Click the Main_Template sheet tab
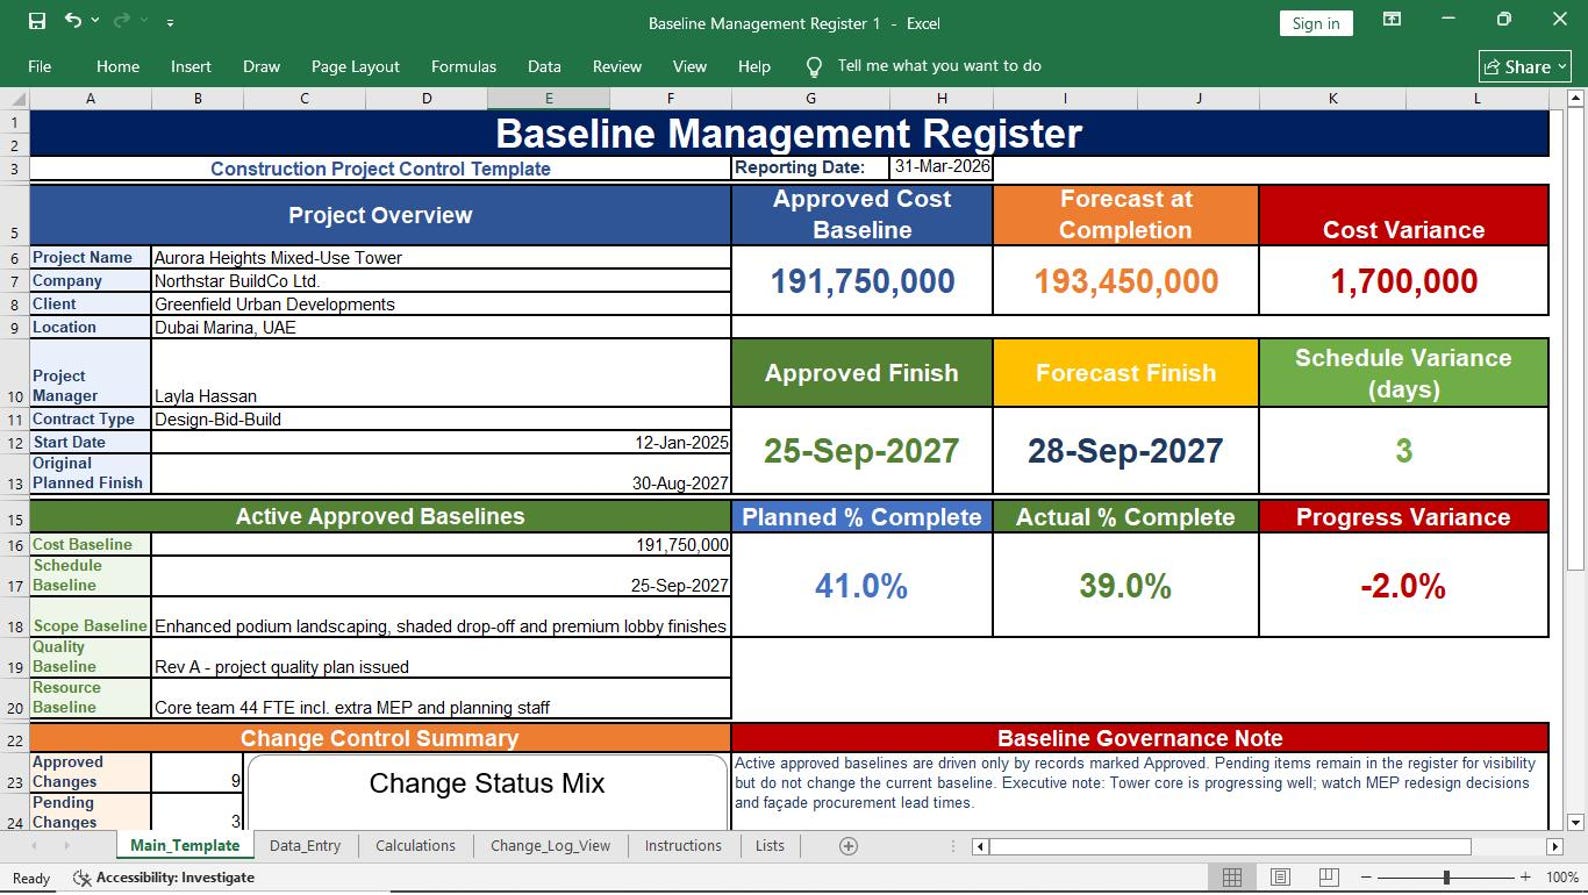This screenshot has height=895, width=1588. 185,846
